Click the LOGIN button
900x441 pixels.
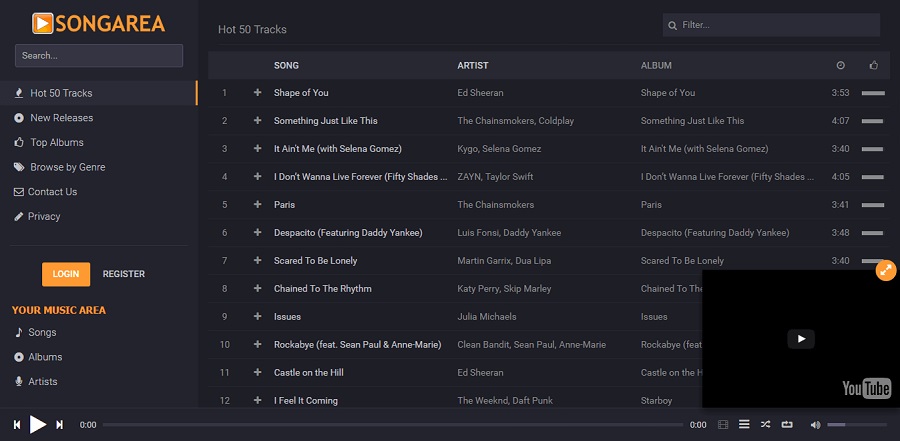coord(66,274)
